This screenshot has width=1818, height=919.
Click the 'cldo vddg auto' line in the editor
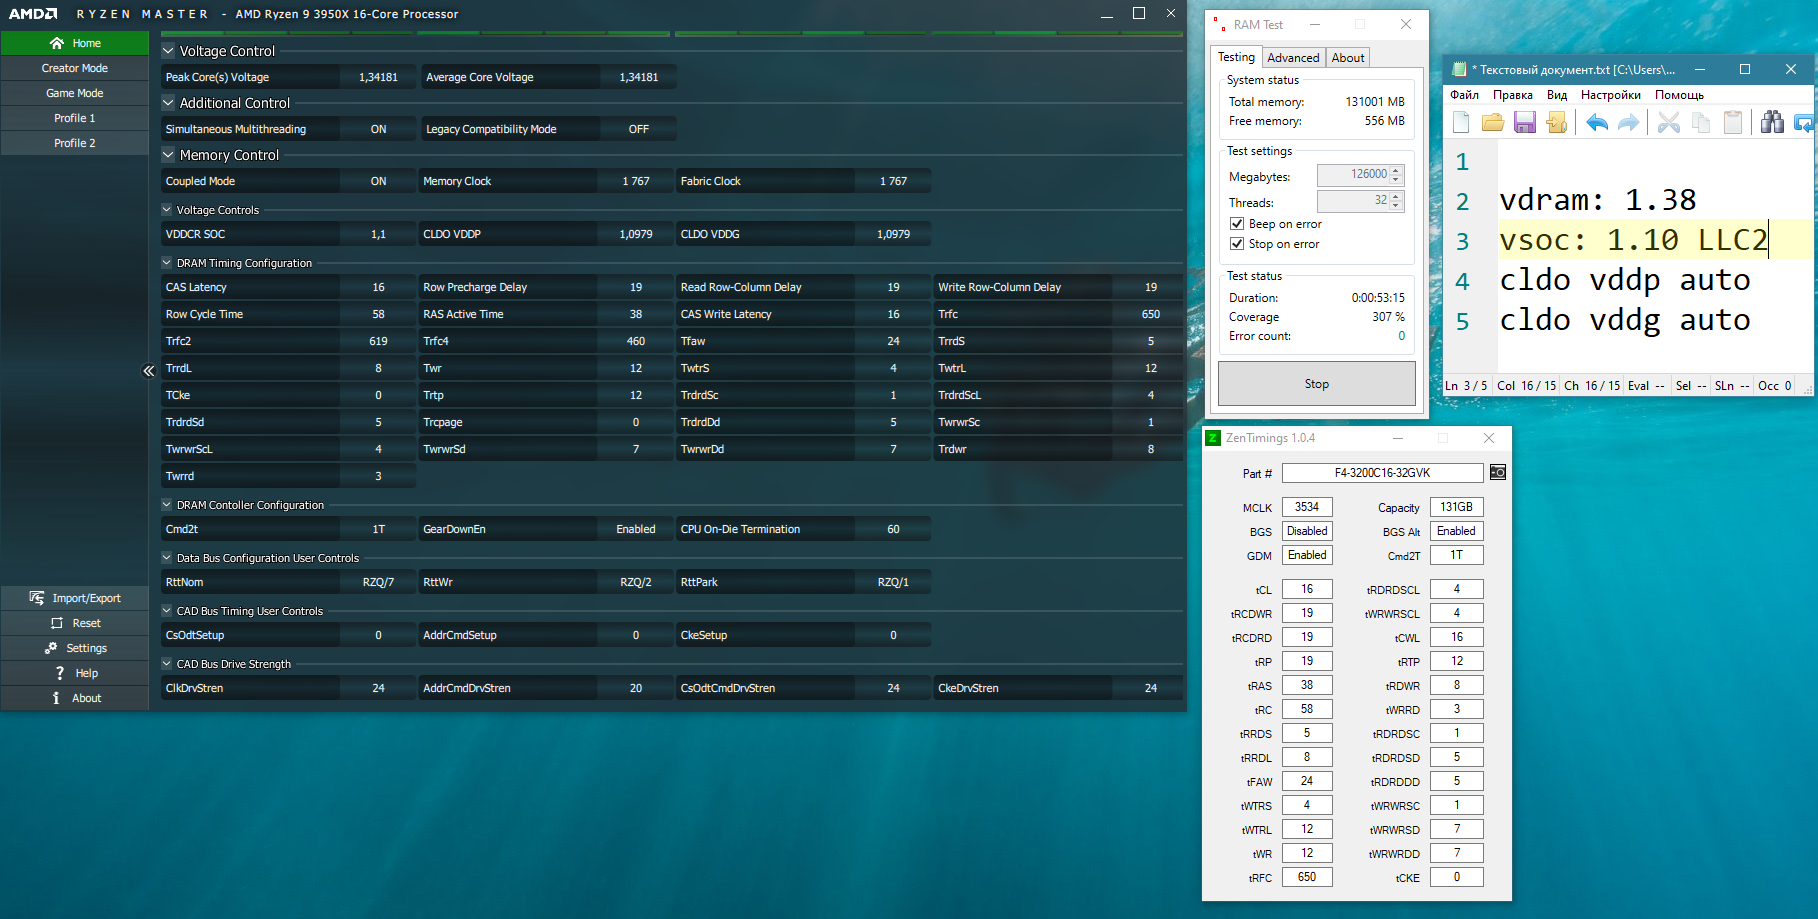point(1625,320)
